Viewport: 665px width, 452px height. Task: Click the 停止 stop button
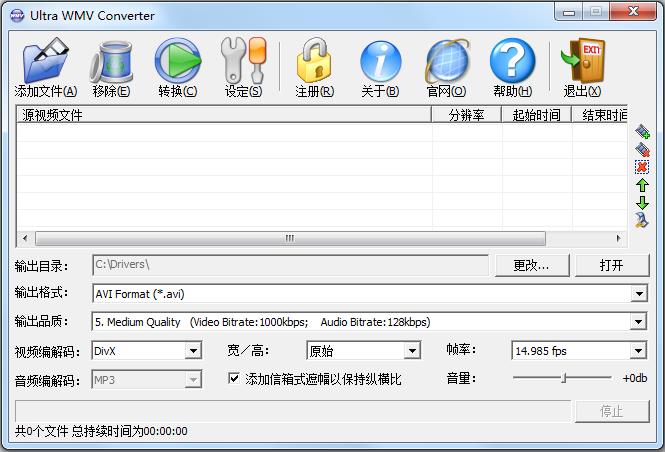(612, 411)
